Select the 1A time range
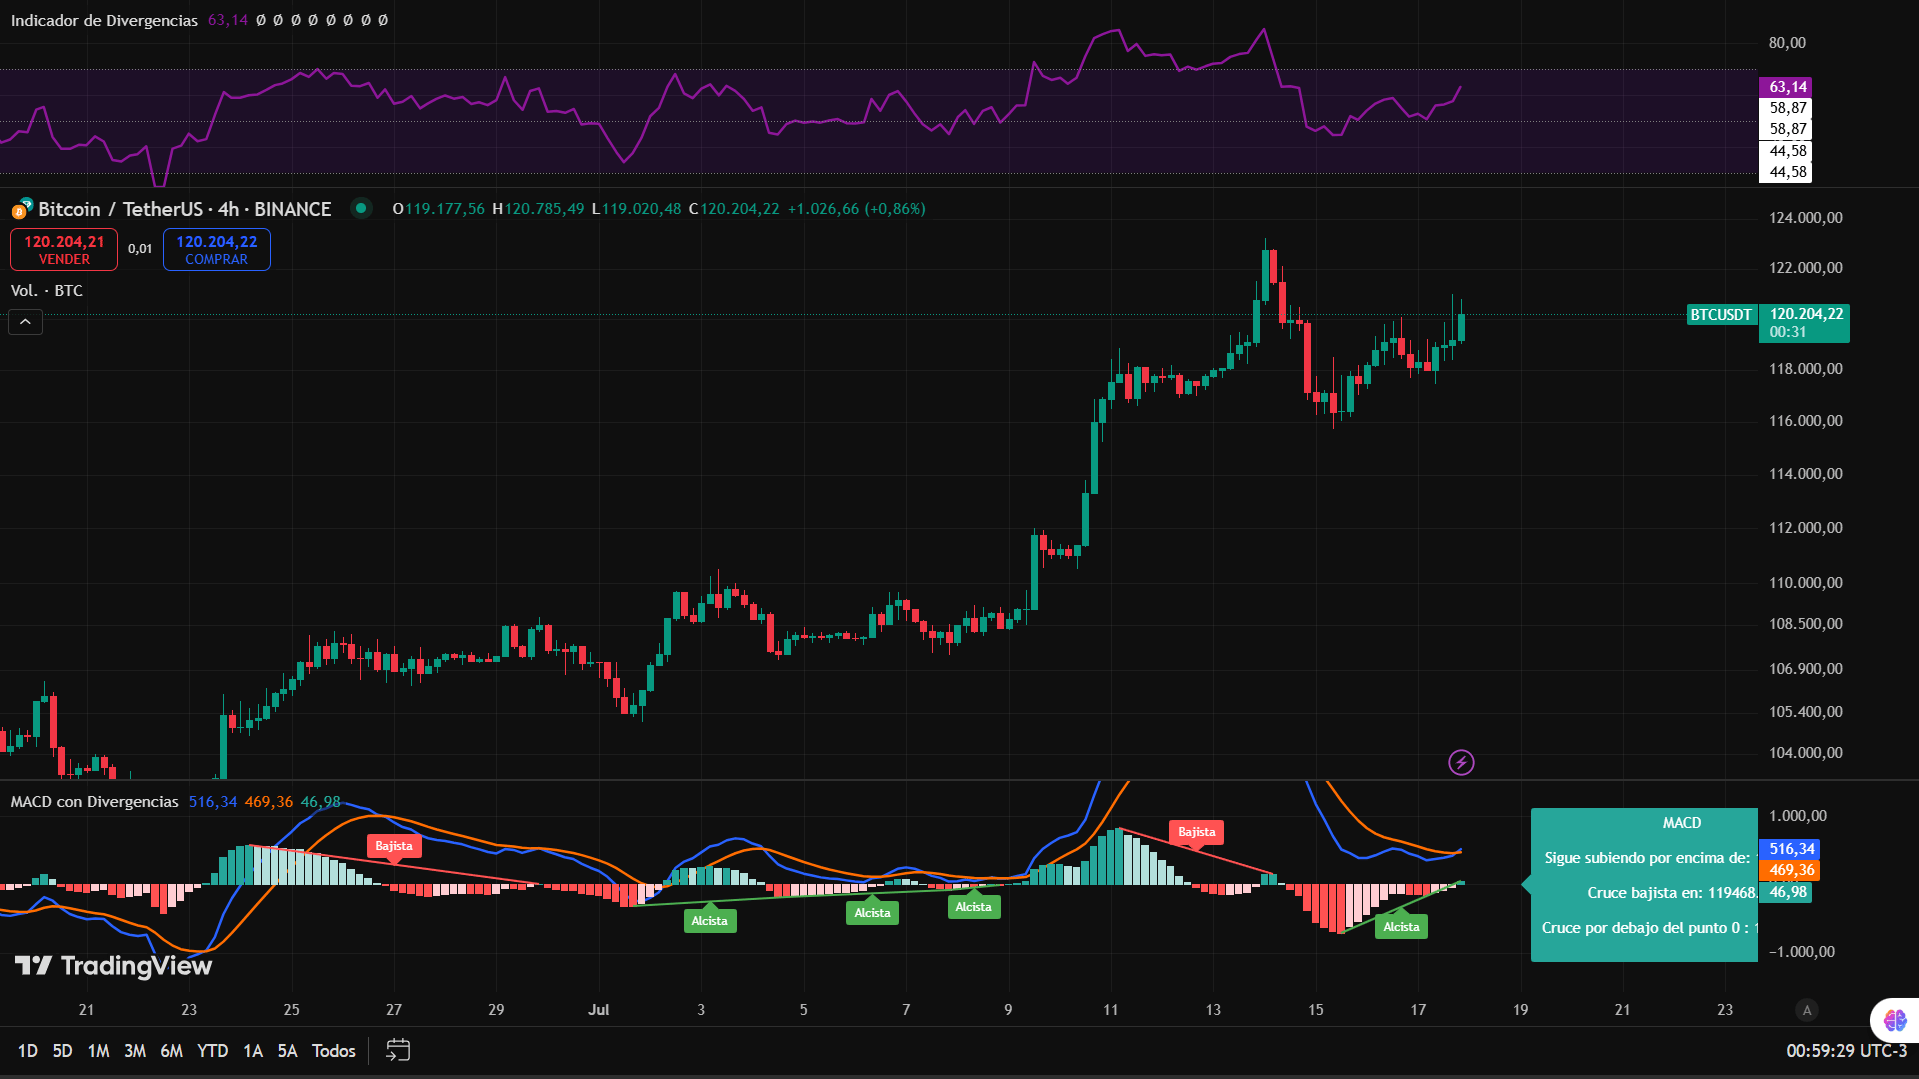The height and width of the screenshot is (1079, 1919). (x=253, y=1050)
